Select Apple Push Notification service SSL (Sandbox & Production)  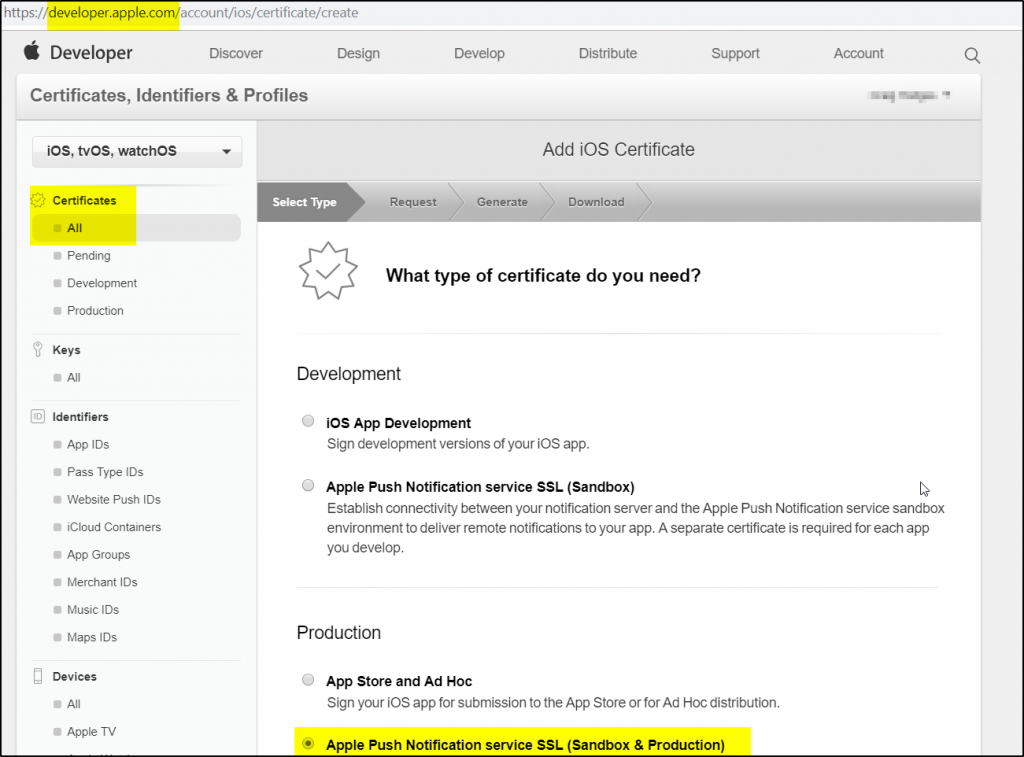[307, 743]
